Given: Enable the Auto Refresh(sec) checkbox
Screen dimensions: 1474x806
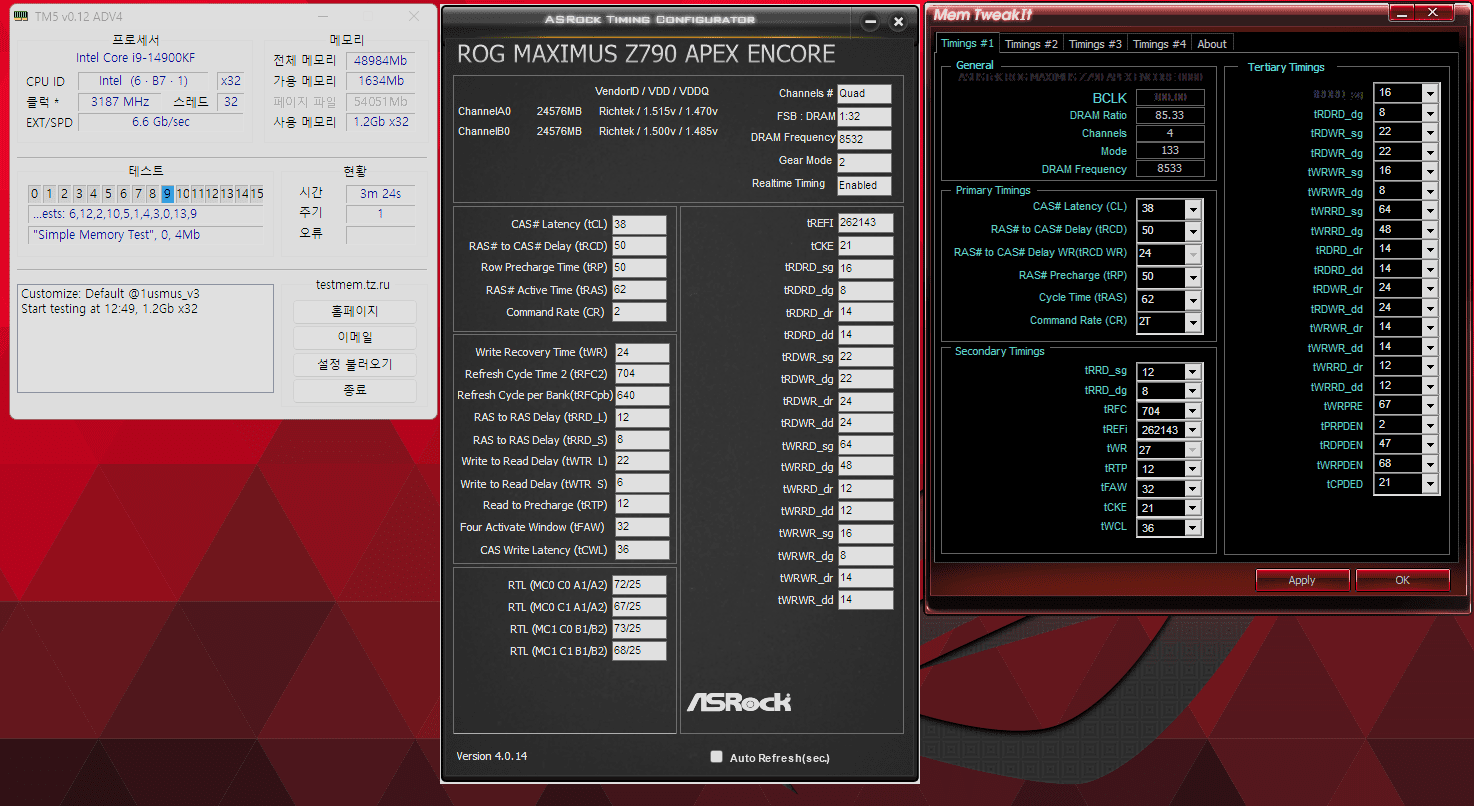Looking at the screenshot, I should [716, 757].
